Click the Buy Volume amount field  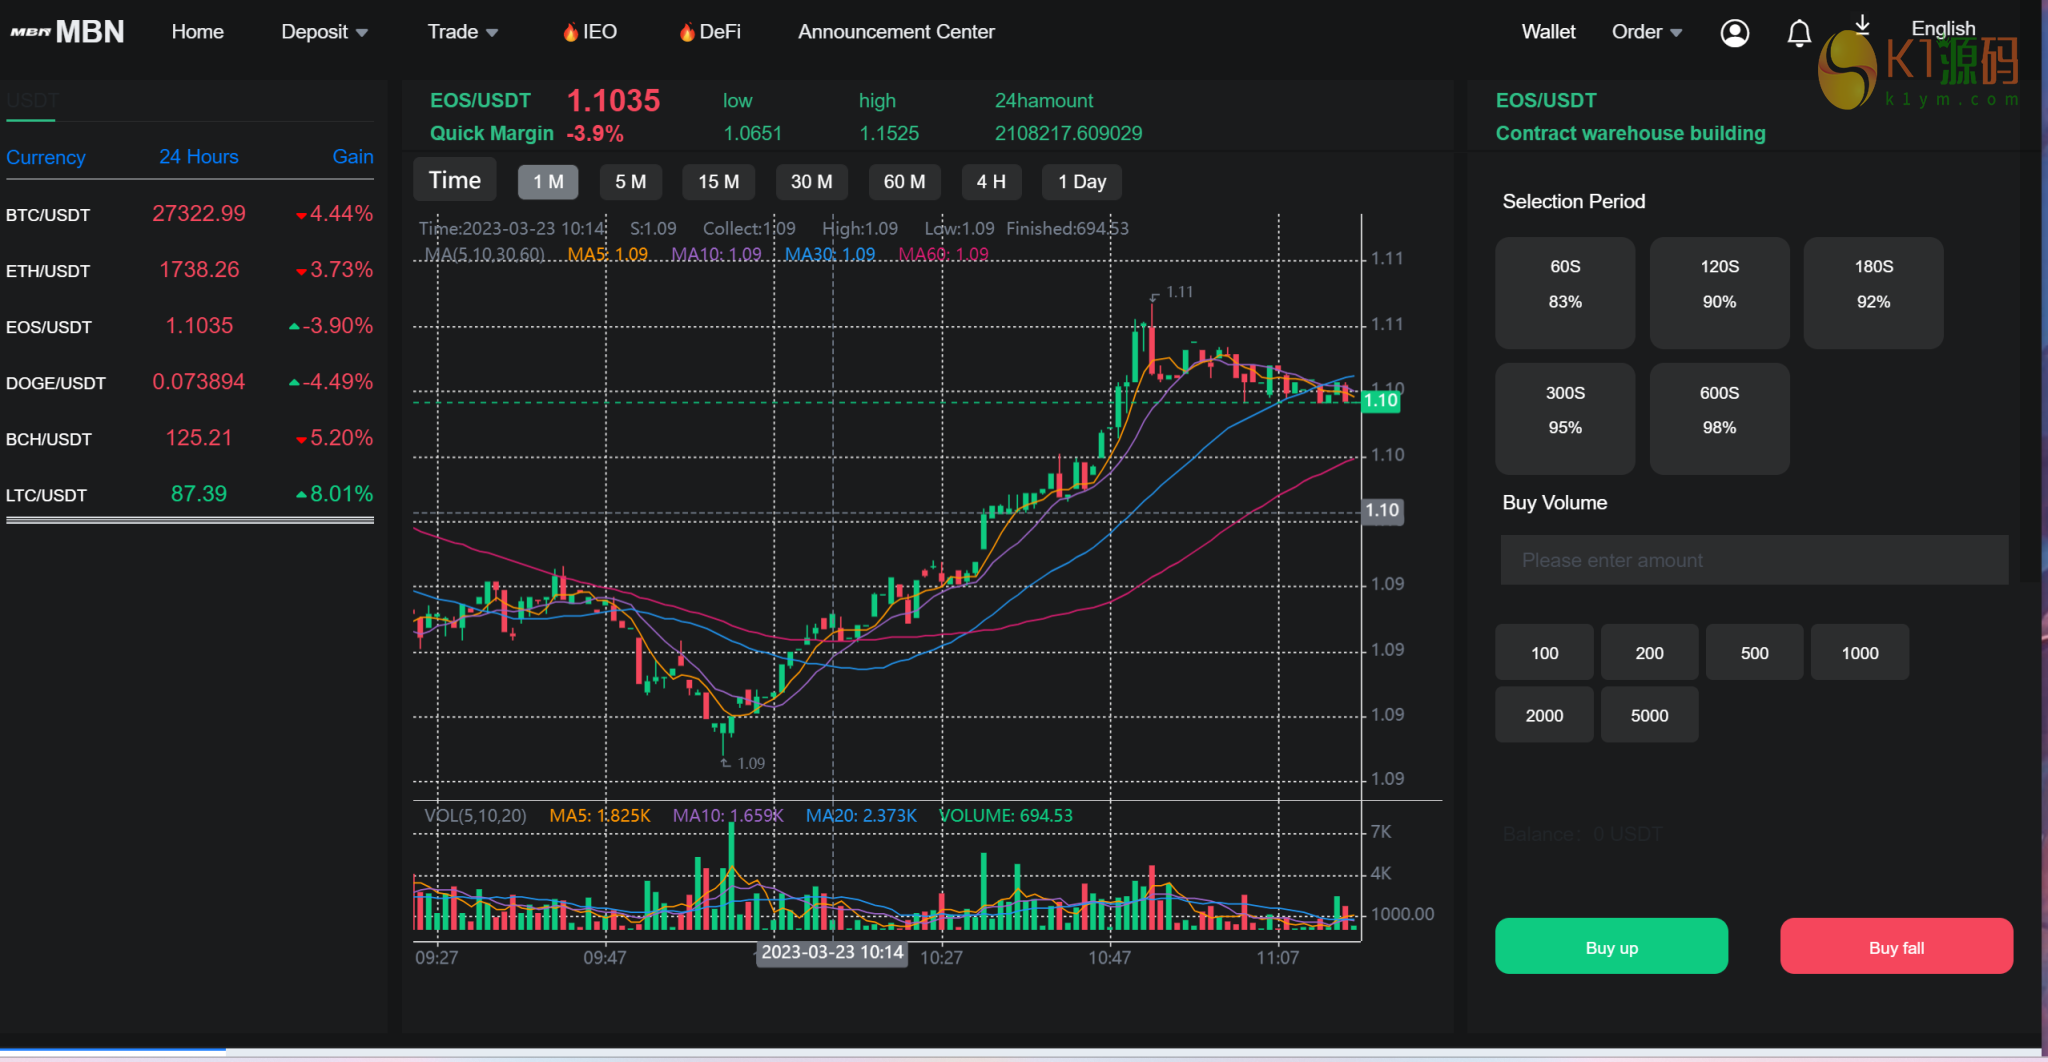click(1753, 560)
